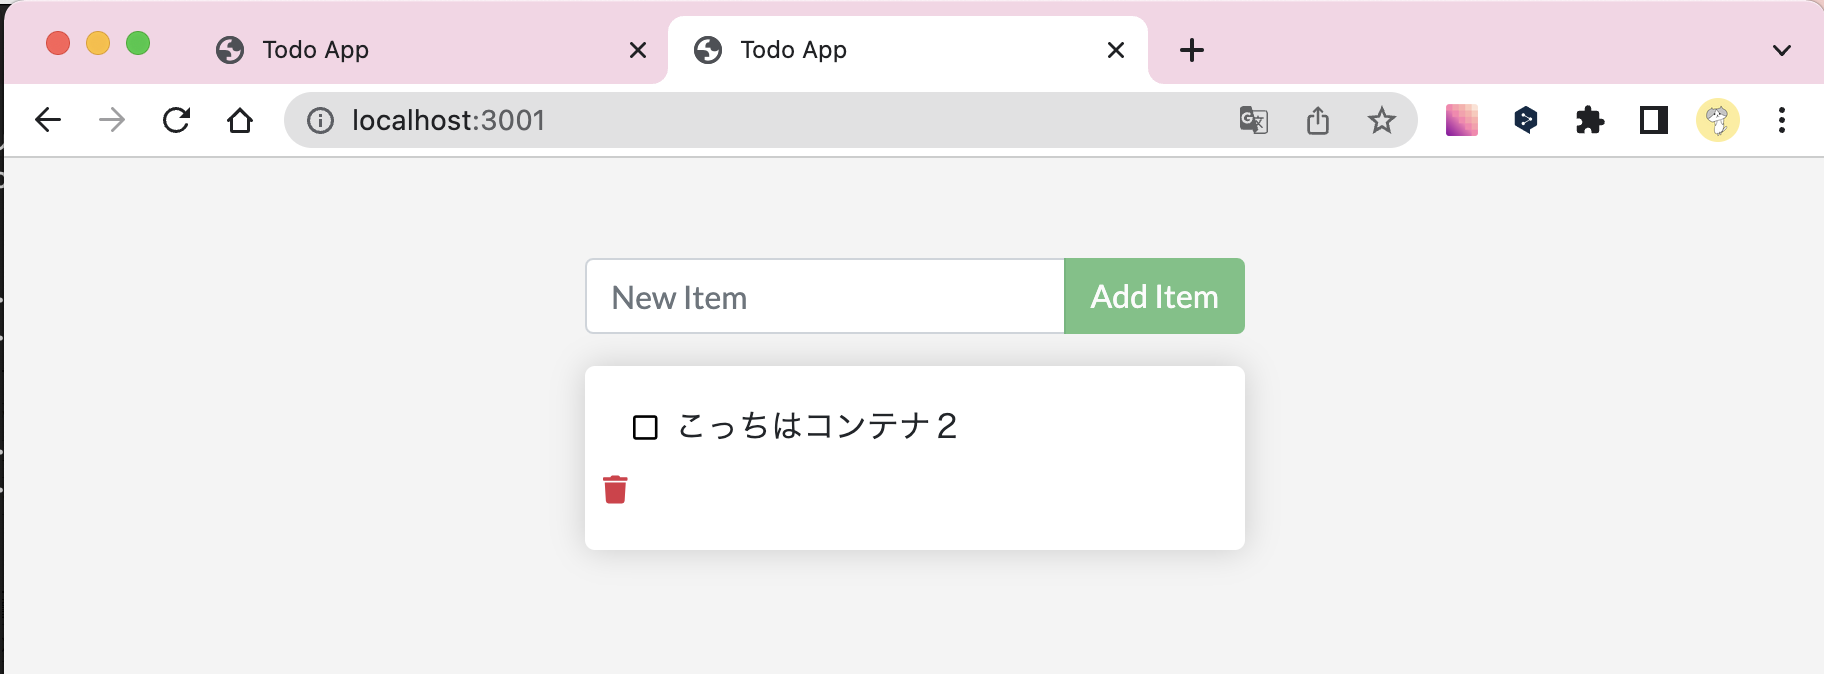The image size is (1824, 674).
Task: Open the Google Translate icon
Action: coord(1253,121)
